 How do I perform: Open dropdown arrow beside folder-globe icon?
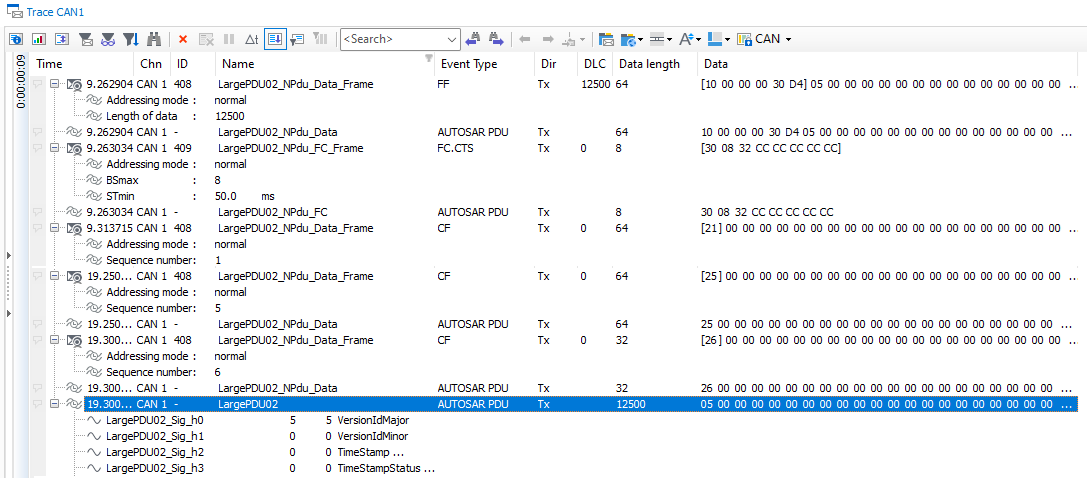pos(641,40)
